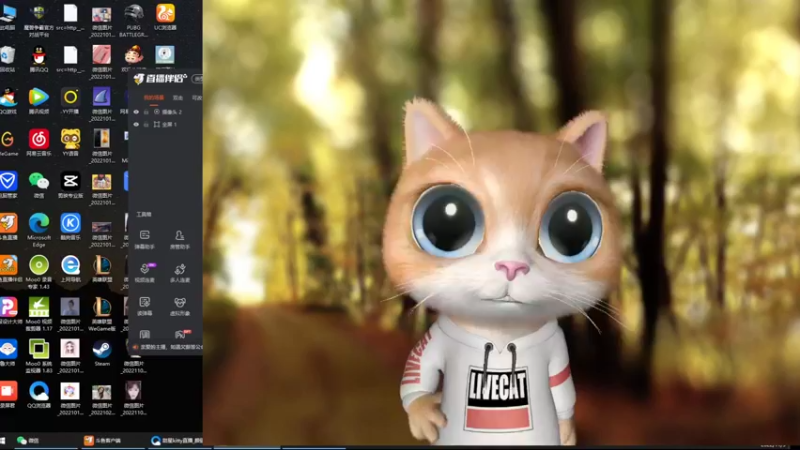Select the 酷狗音乐 desktop icon
The image size is (800, 450).
point(70,228)
